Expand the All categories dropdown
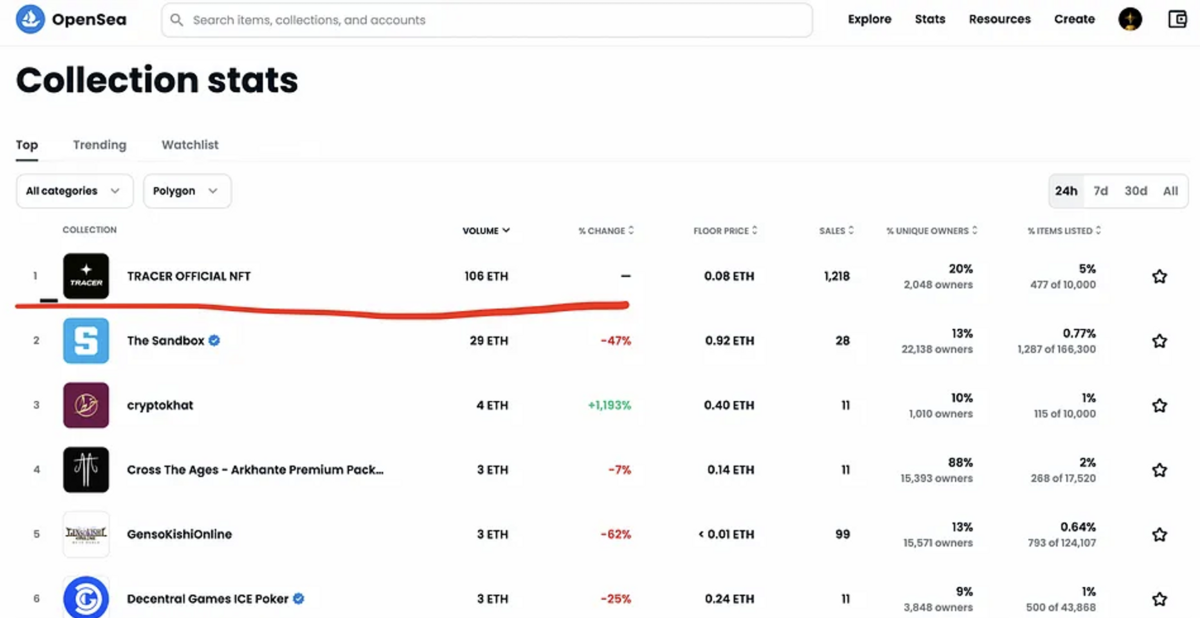This screenshot has width=1200, height=618. 75,191
